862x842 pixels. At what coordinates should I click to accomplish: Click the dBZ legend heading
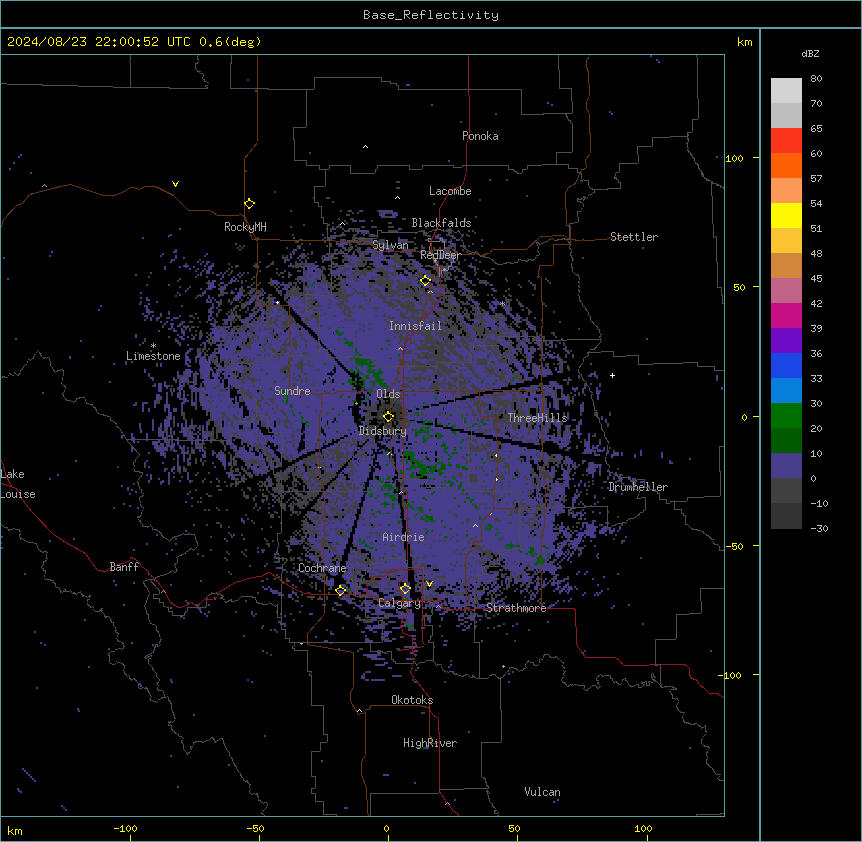pos(810,53)
